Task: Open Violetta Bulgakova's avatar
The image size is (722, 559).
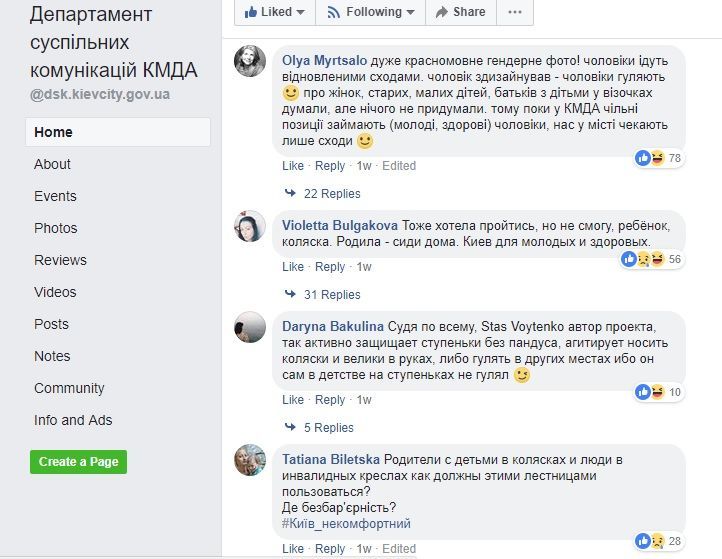Action: [249, 226]
